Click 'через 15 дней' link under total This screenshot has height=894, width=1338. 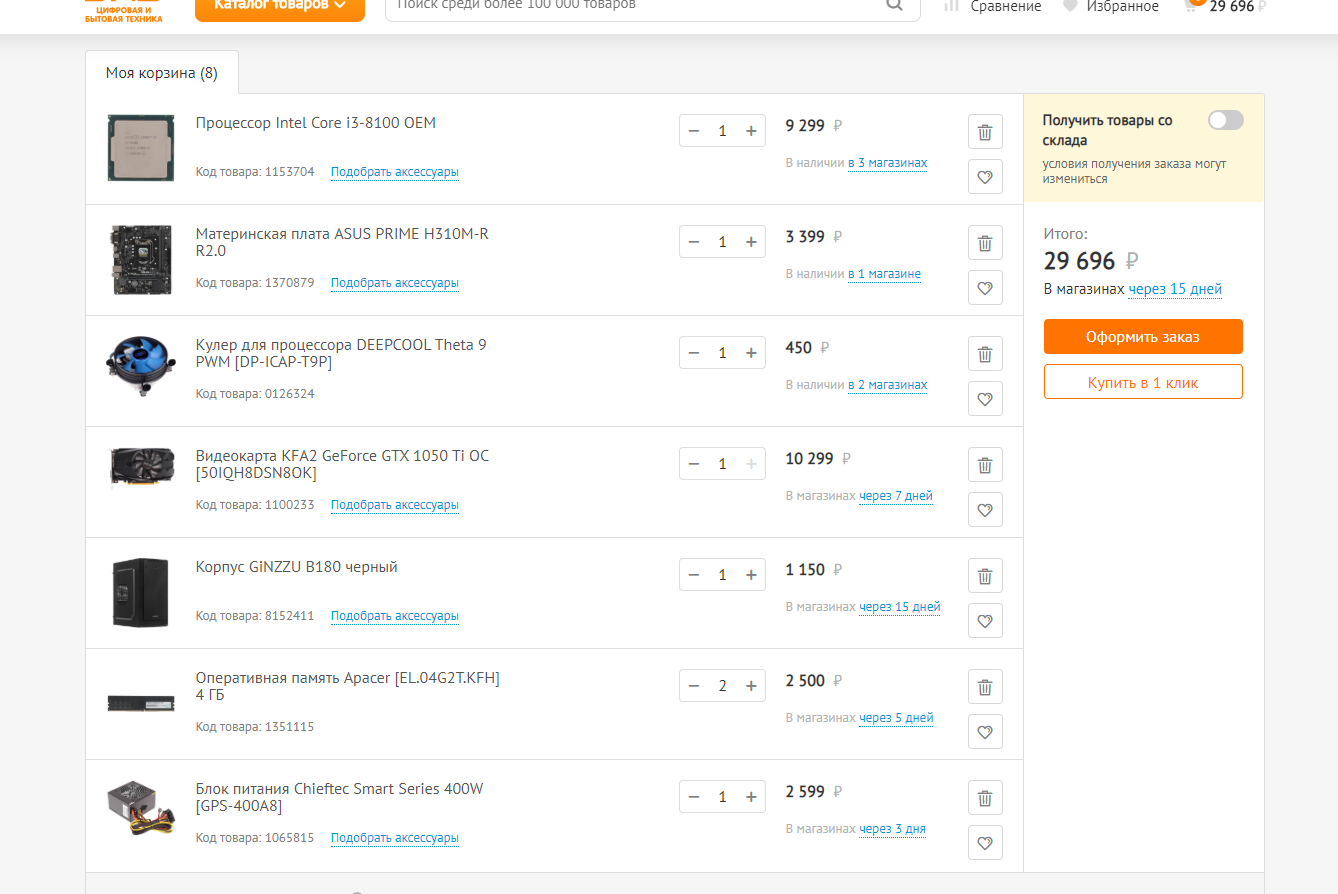point(1175,290)
